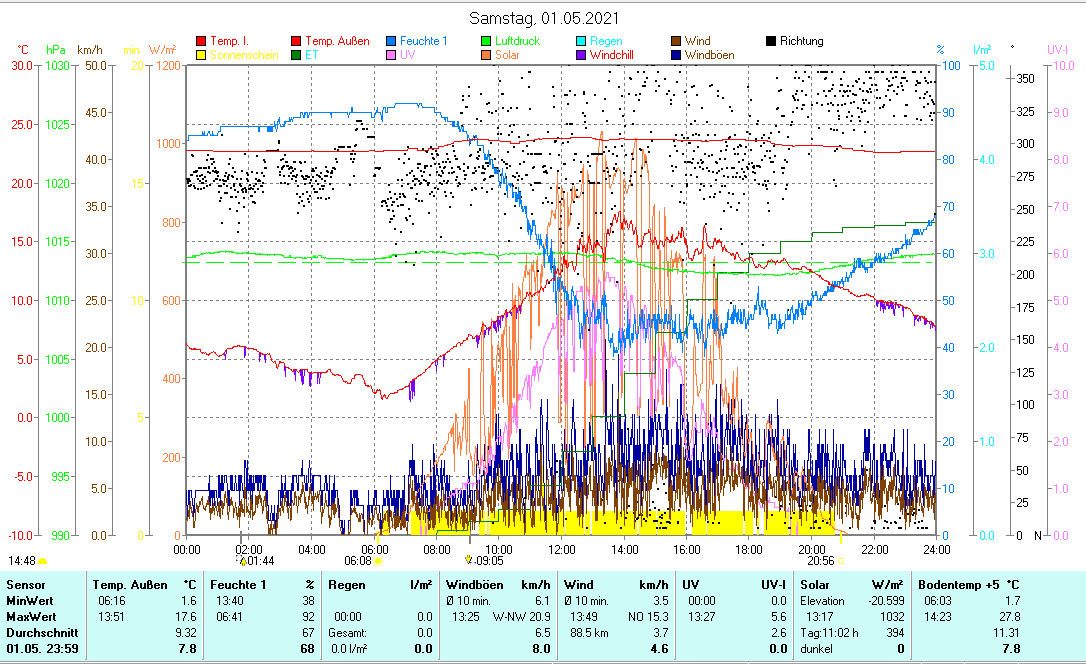The image size is (1086, 664).
Task: Click the Durchschnitt row label
Action: [x=42, y=633]
